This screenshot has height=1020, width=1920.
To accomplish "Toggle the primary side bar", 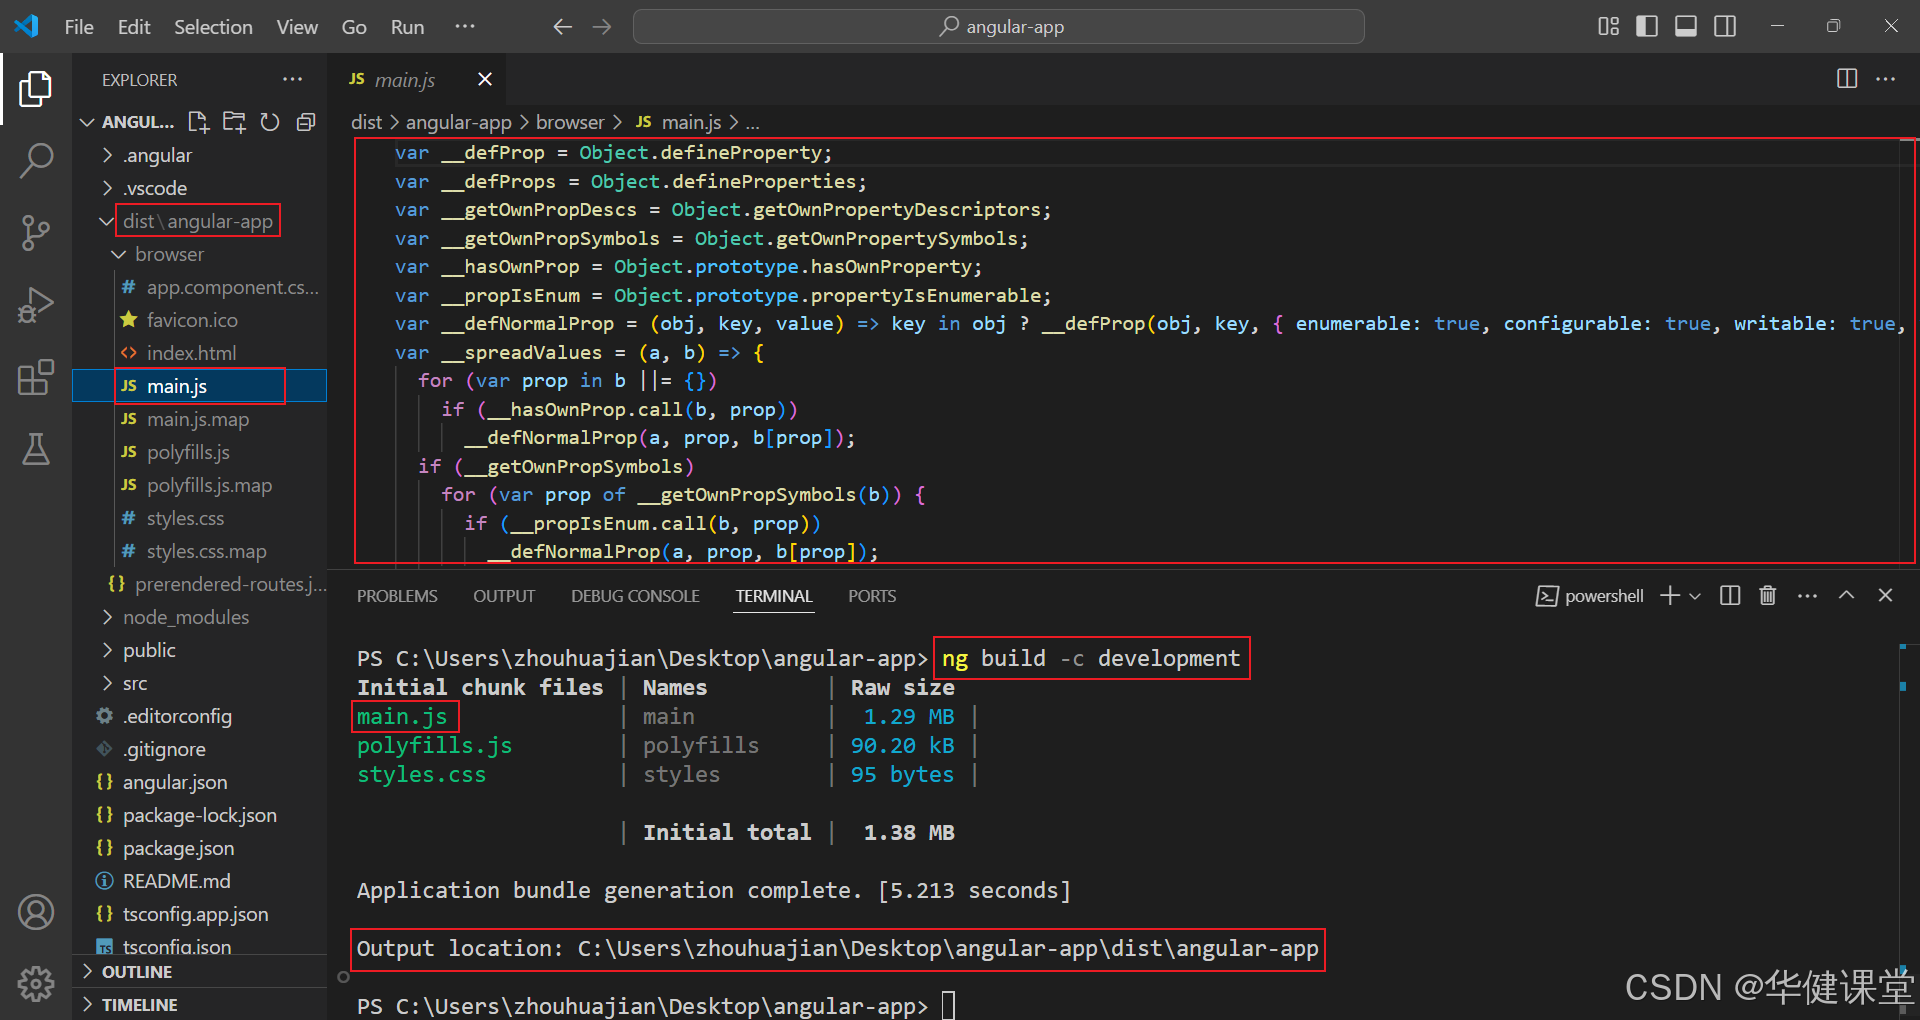I will click(1647, 27).
